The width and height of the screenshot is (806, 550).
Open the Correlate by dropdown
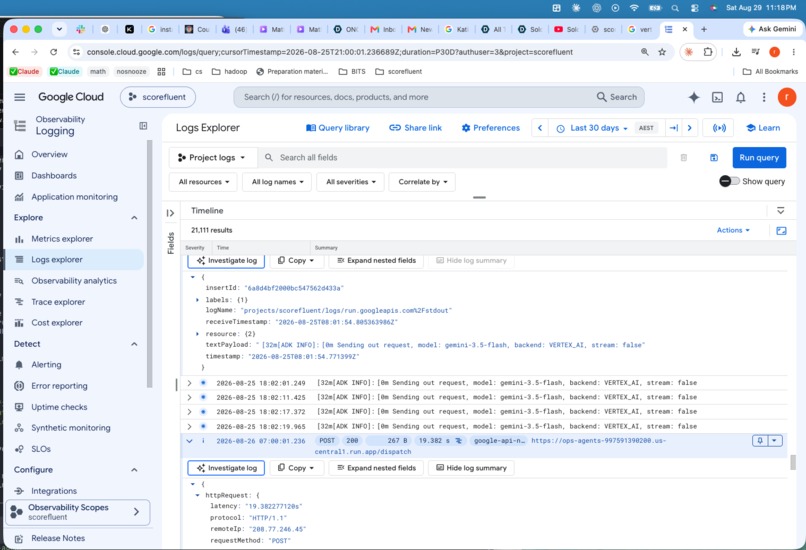(x=423, y=182)
